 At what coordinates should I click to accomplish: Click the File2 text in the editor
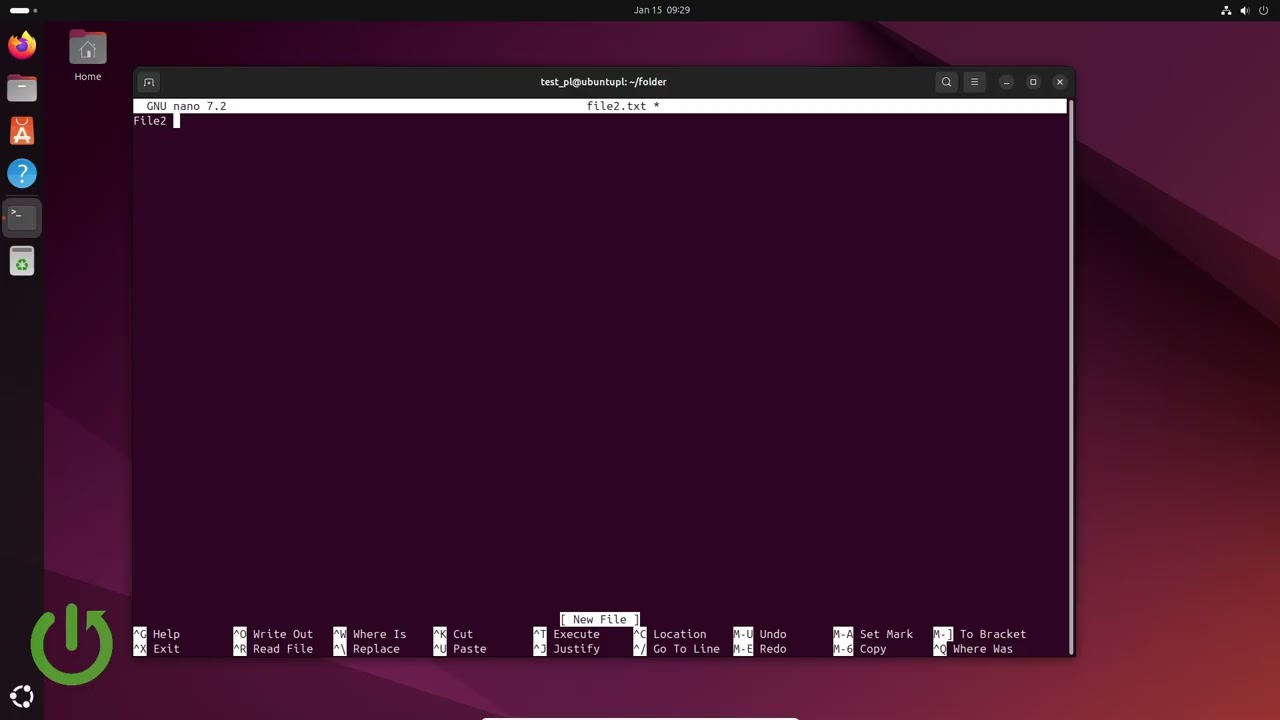click(x=150, y=121)
